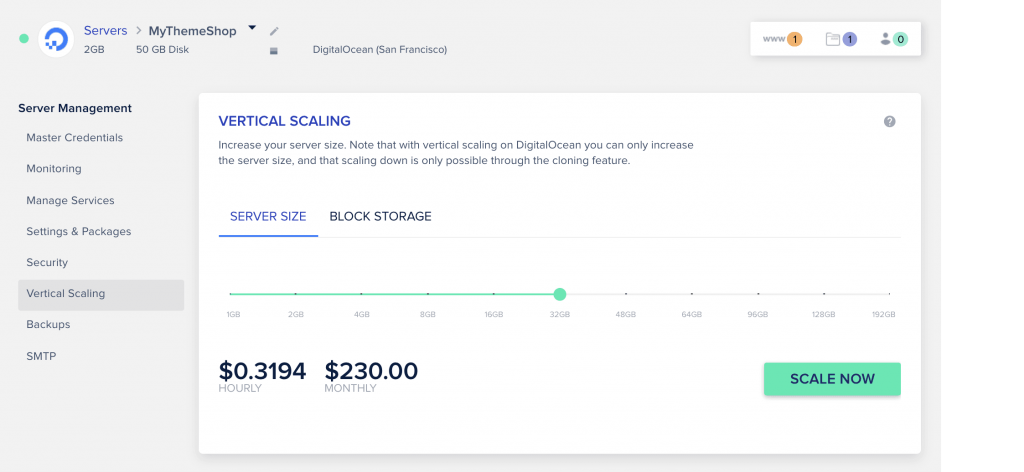This screenshot has height=472, width=1024.
Task: Go to Servers breadcrumb link
Action: click(105, 31)
